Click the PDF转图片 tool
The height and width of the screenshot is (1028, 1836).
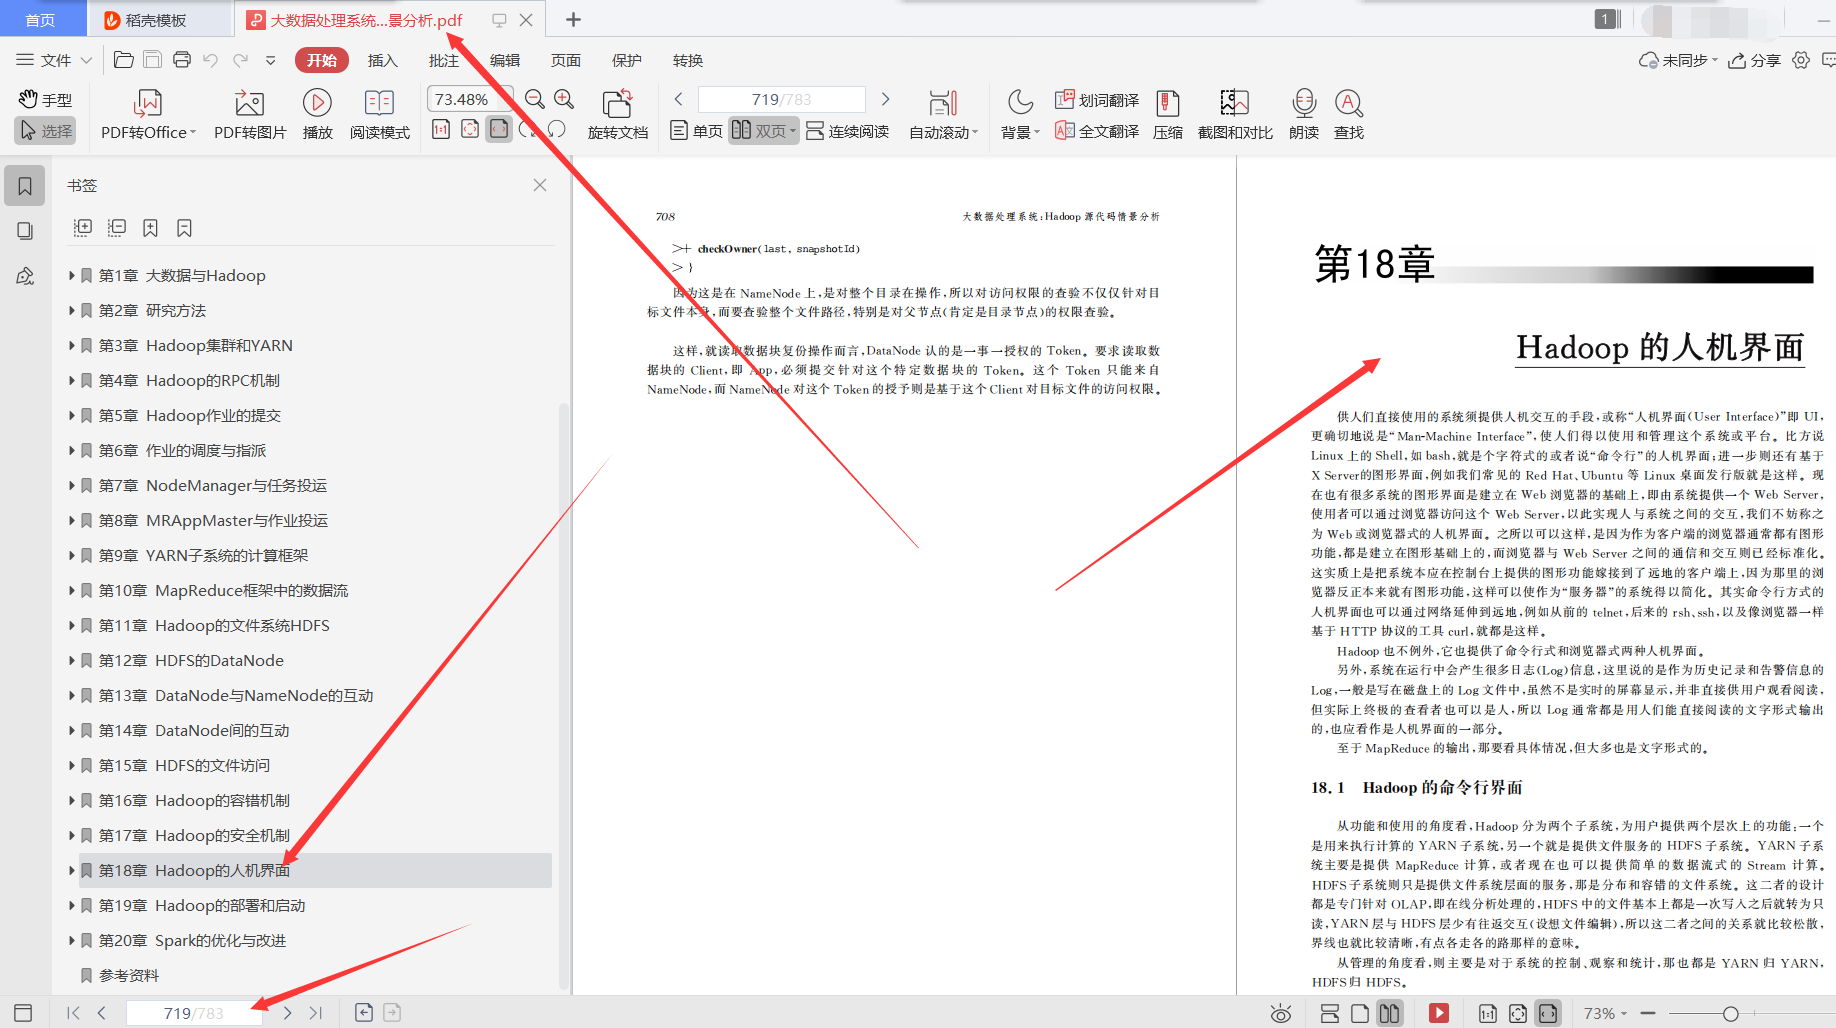pos(249,115)
